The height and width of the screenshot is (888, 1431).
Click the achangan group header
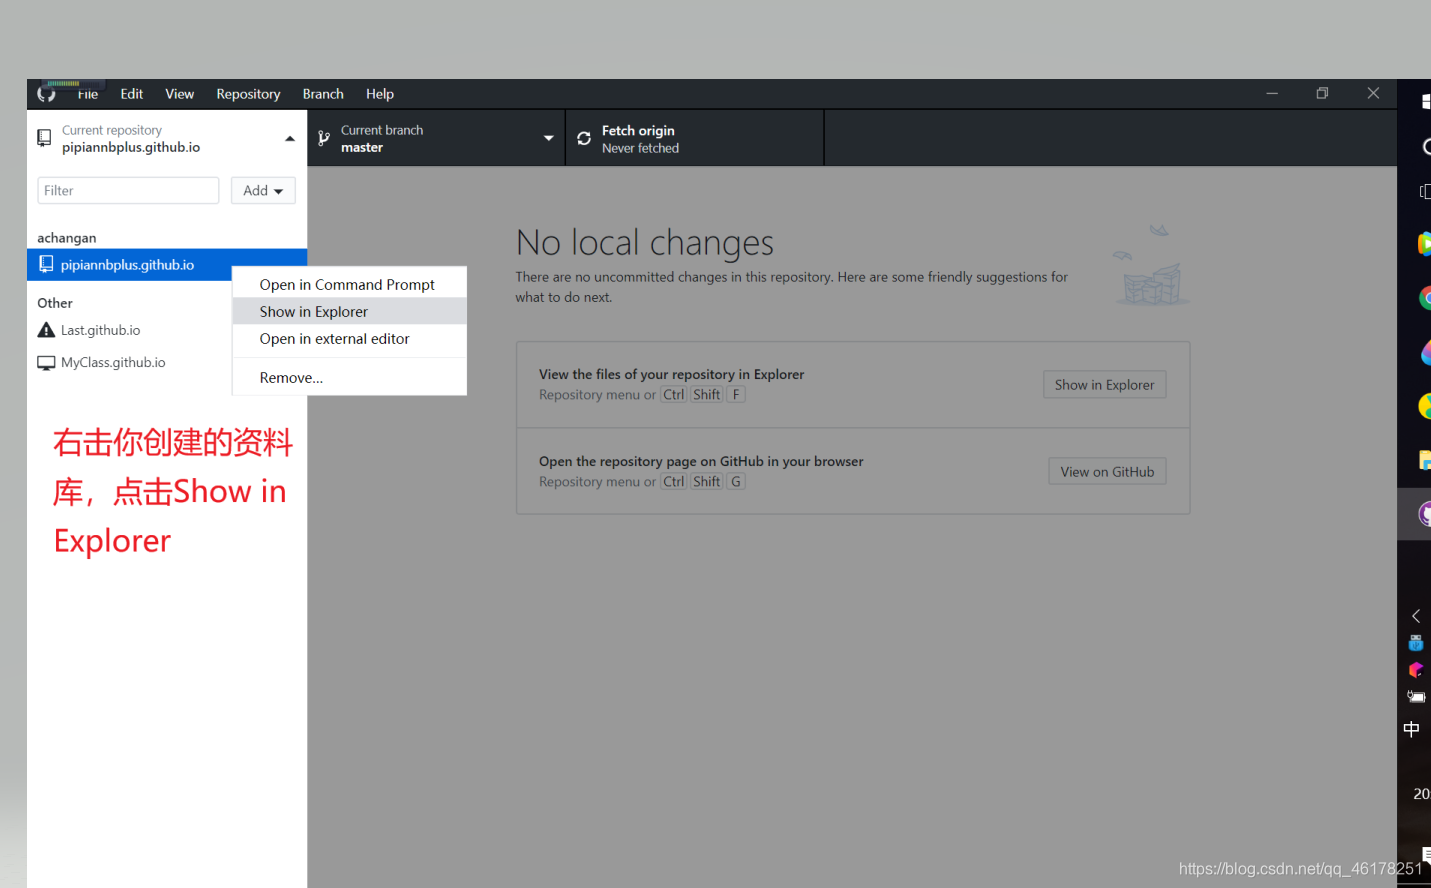coord(67,238)
